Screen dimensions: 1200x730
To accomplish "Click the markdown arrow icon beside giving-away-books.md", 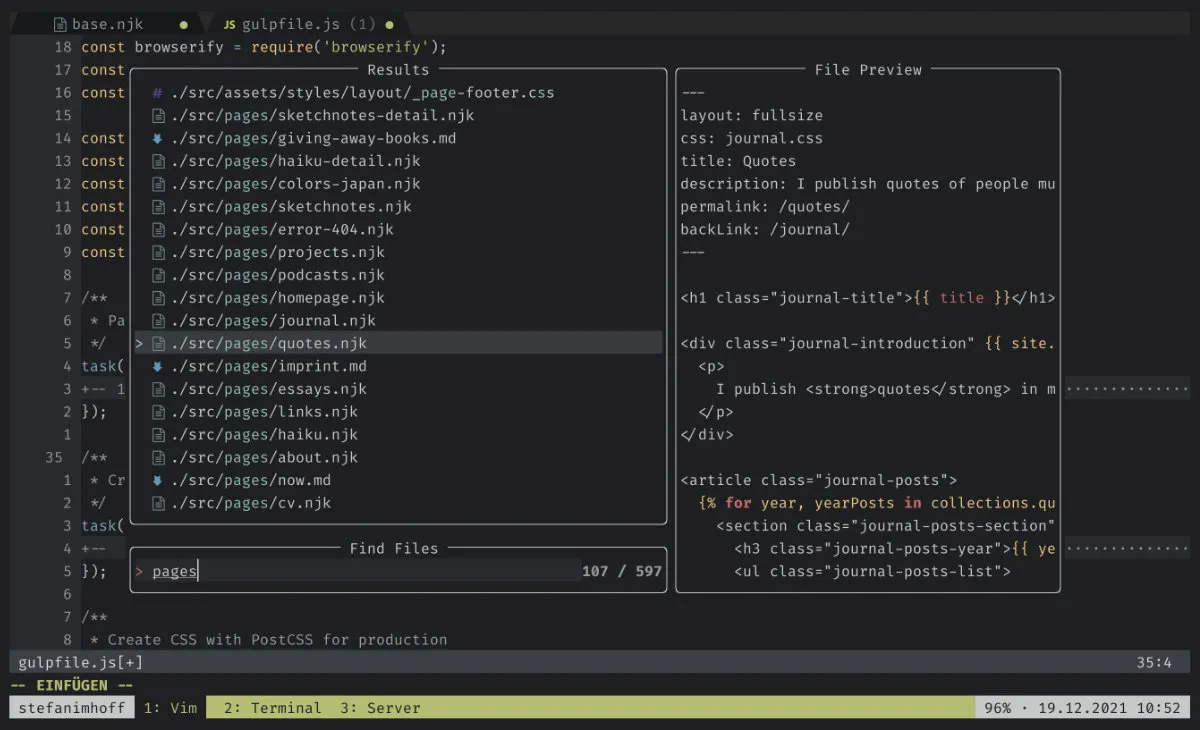I will 157,139.
